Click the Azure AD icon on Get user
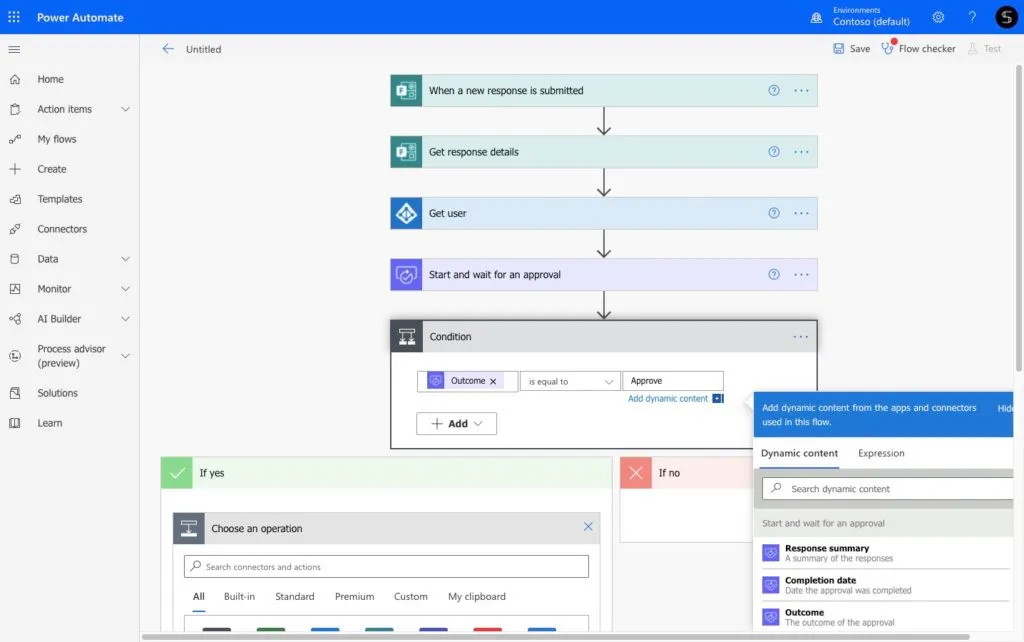Viewport: 1024px width, 642px height. click(x=406, y=214)
